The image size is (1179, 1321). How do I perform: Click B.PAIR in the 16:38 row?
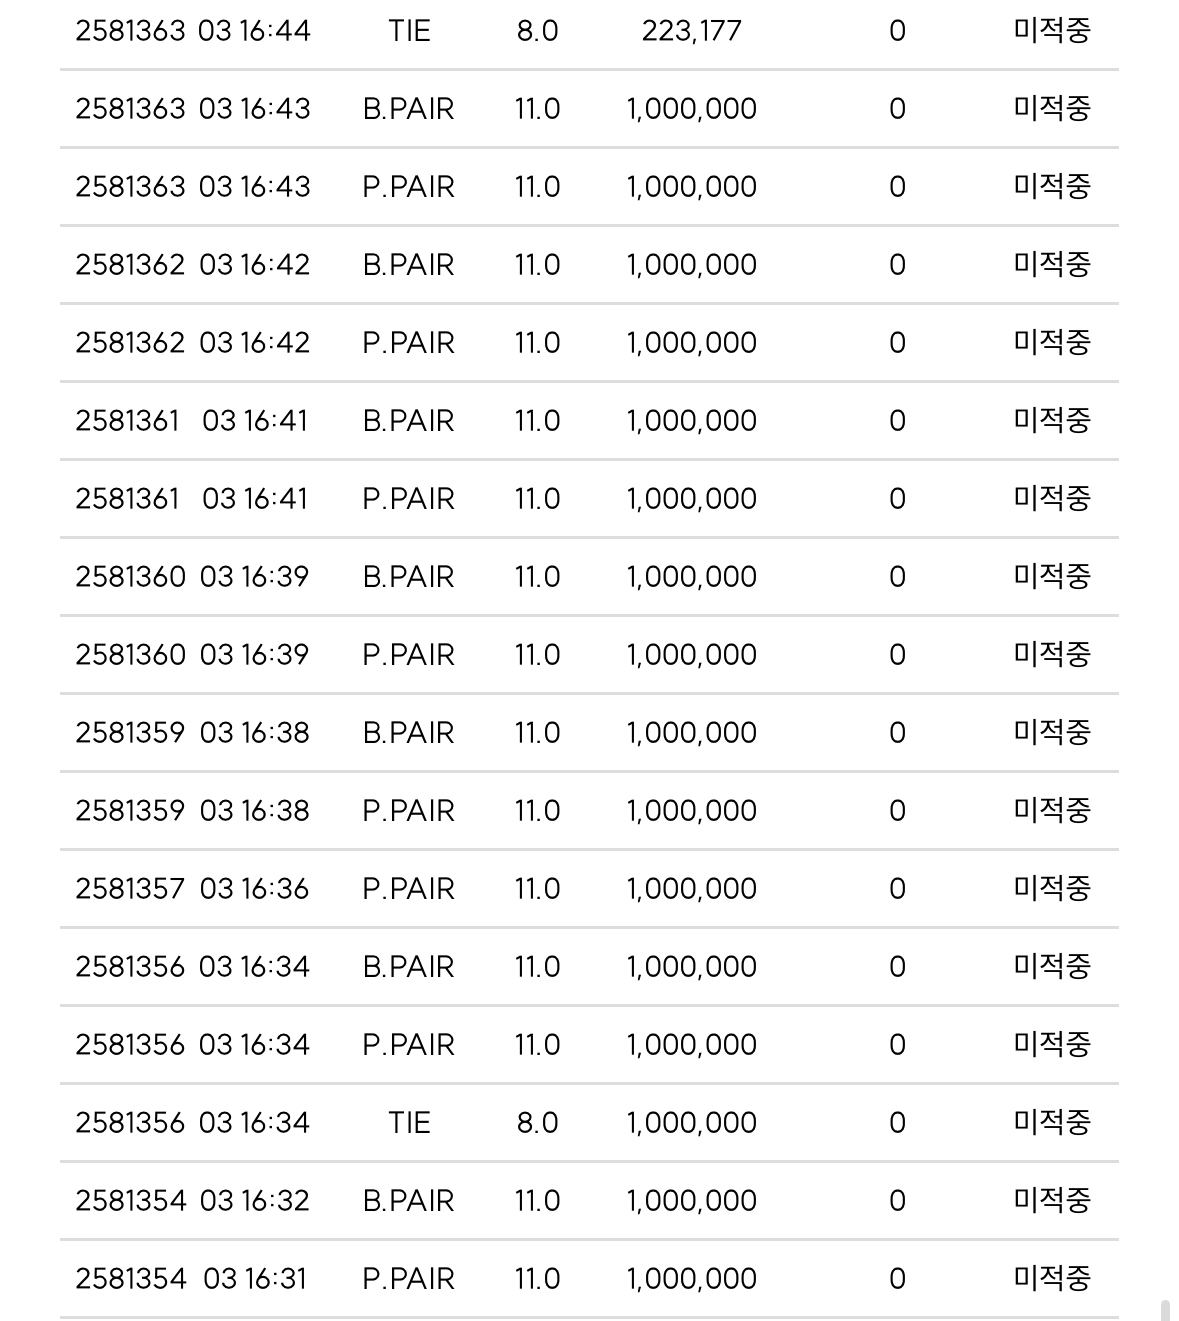click(408, 733)
